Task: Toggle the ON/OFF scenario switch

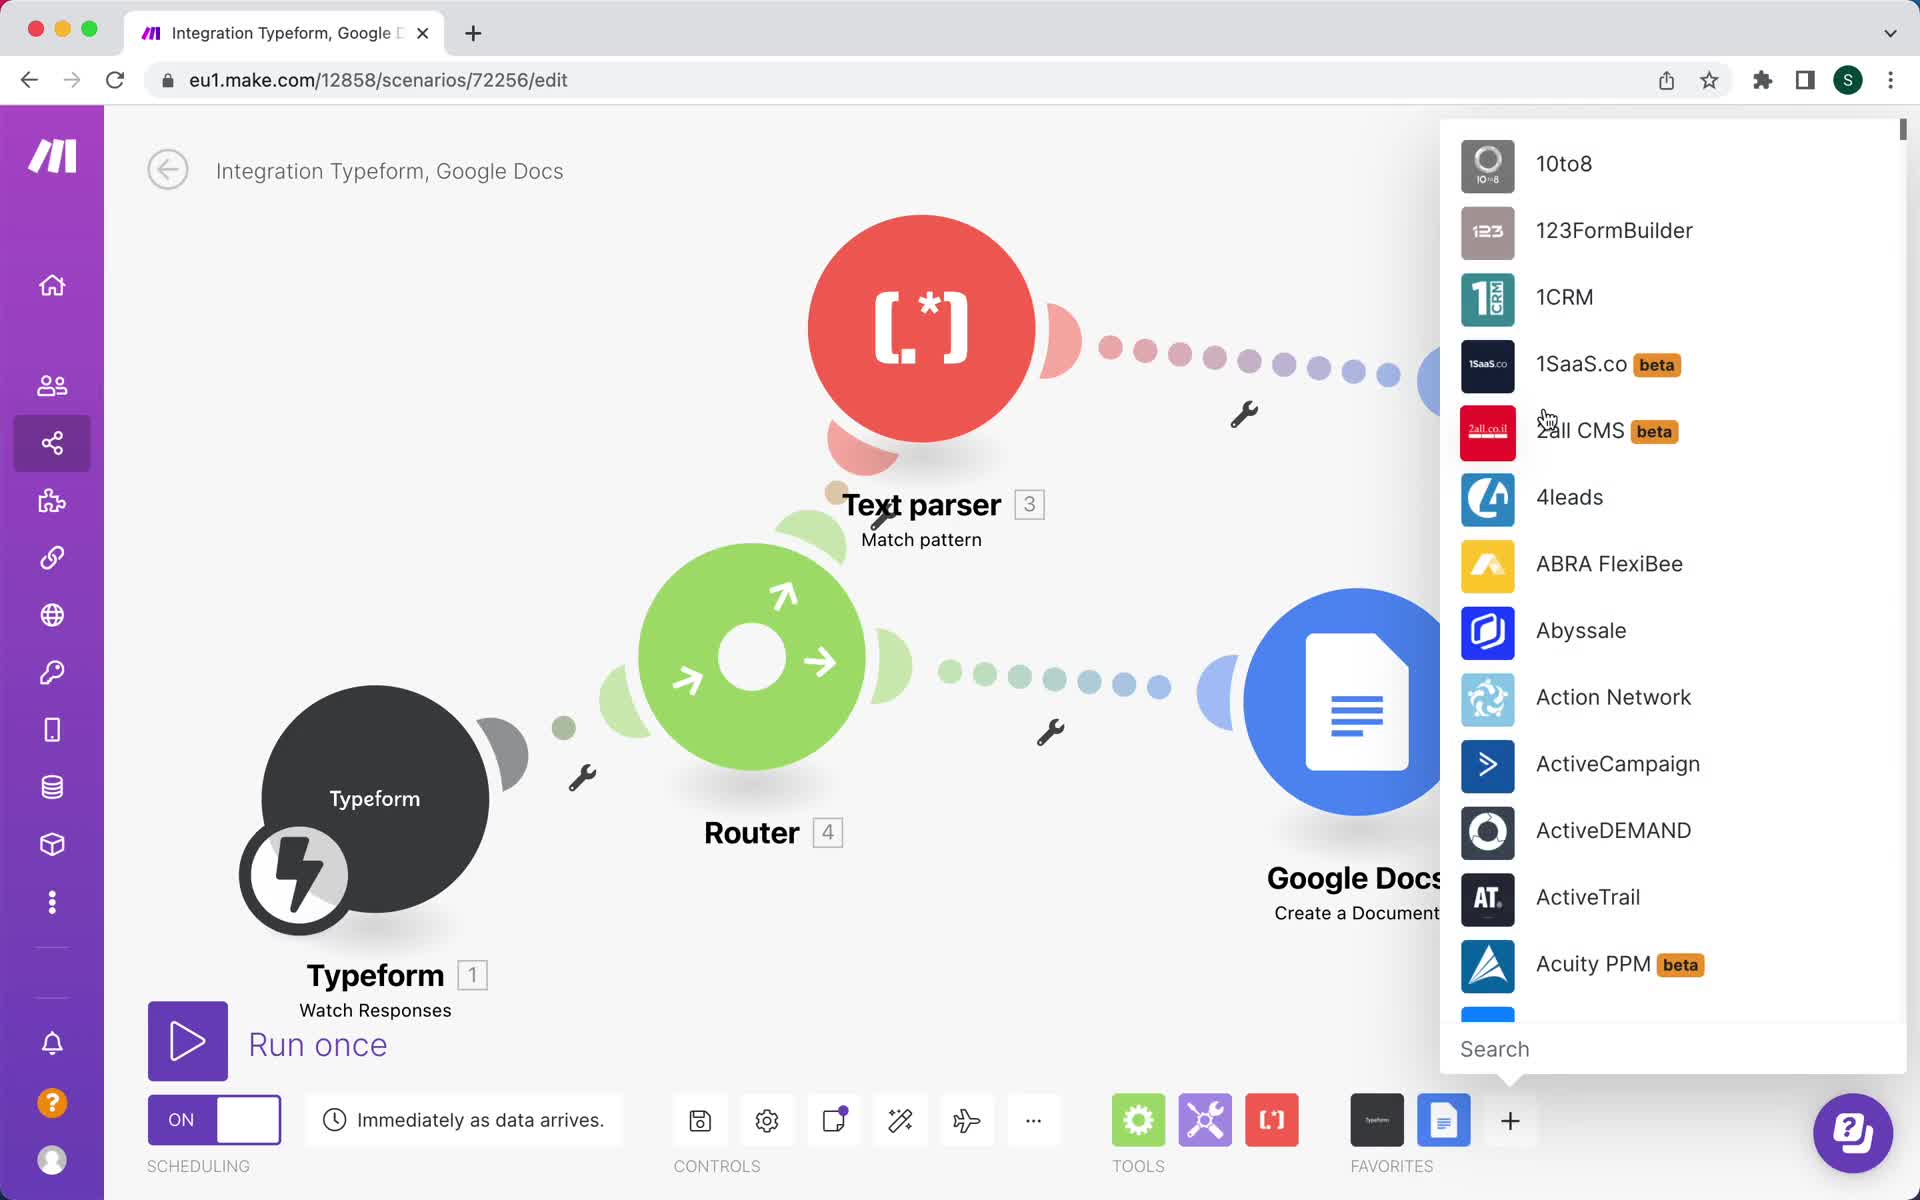Action: coord(213,1120)
